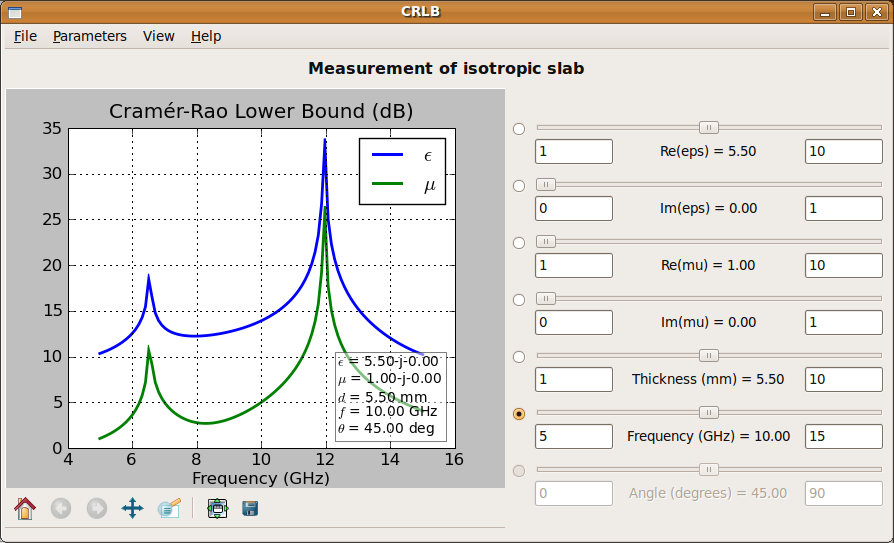The width and height of the screenshot is (894, 543).
Task: Click the Re(mu) minimum value field
Action: click(574, 266)
